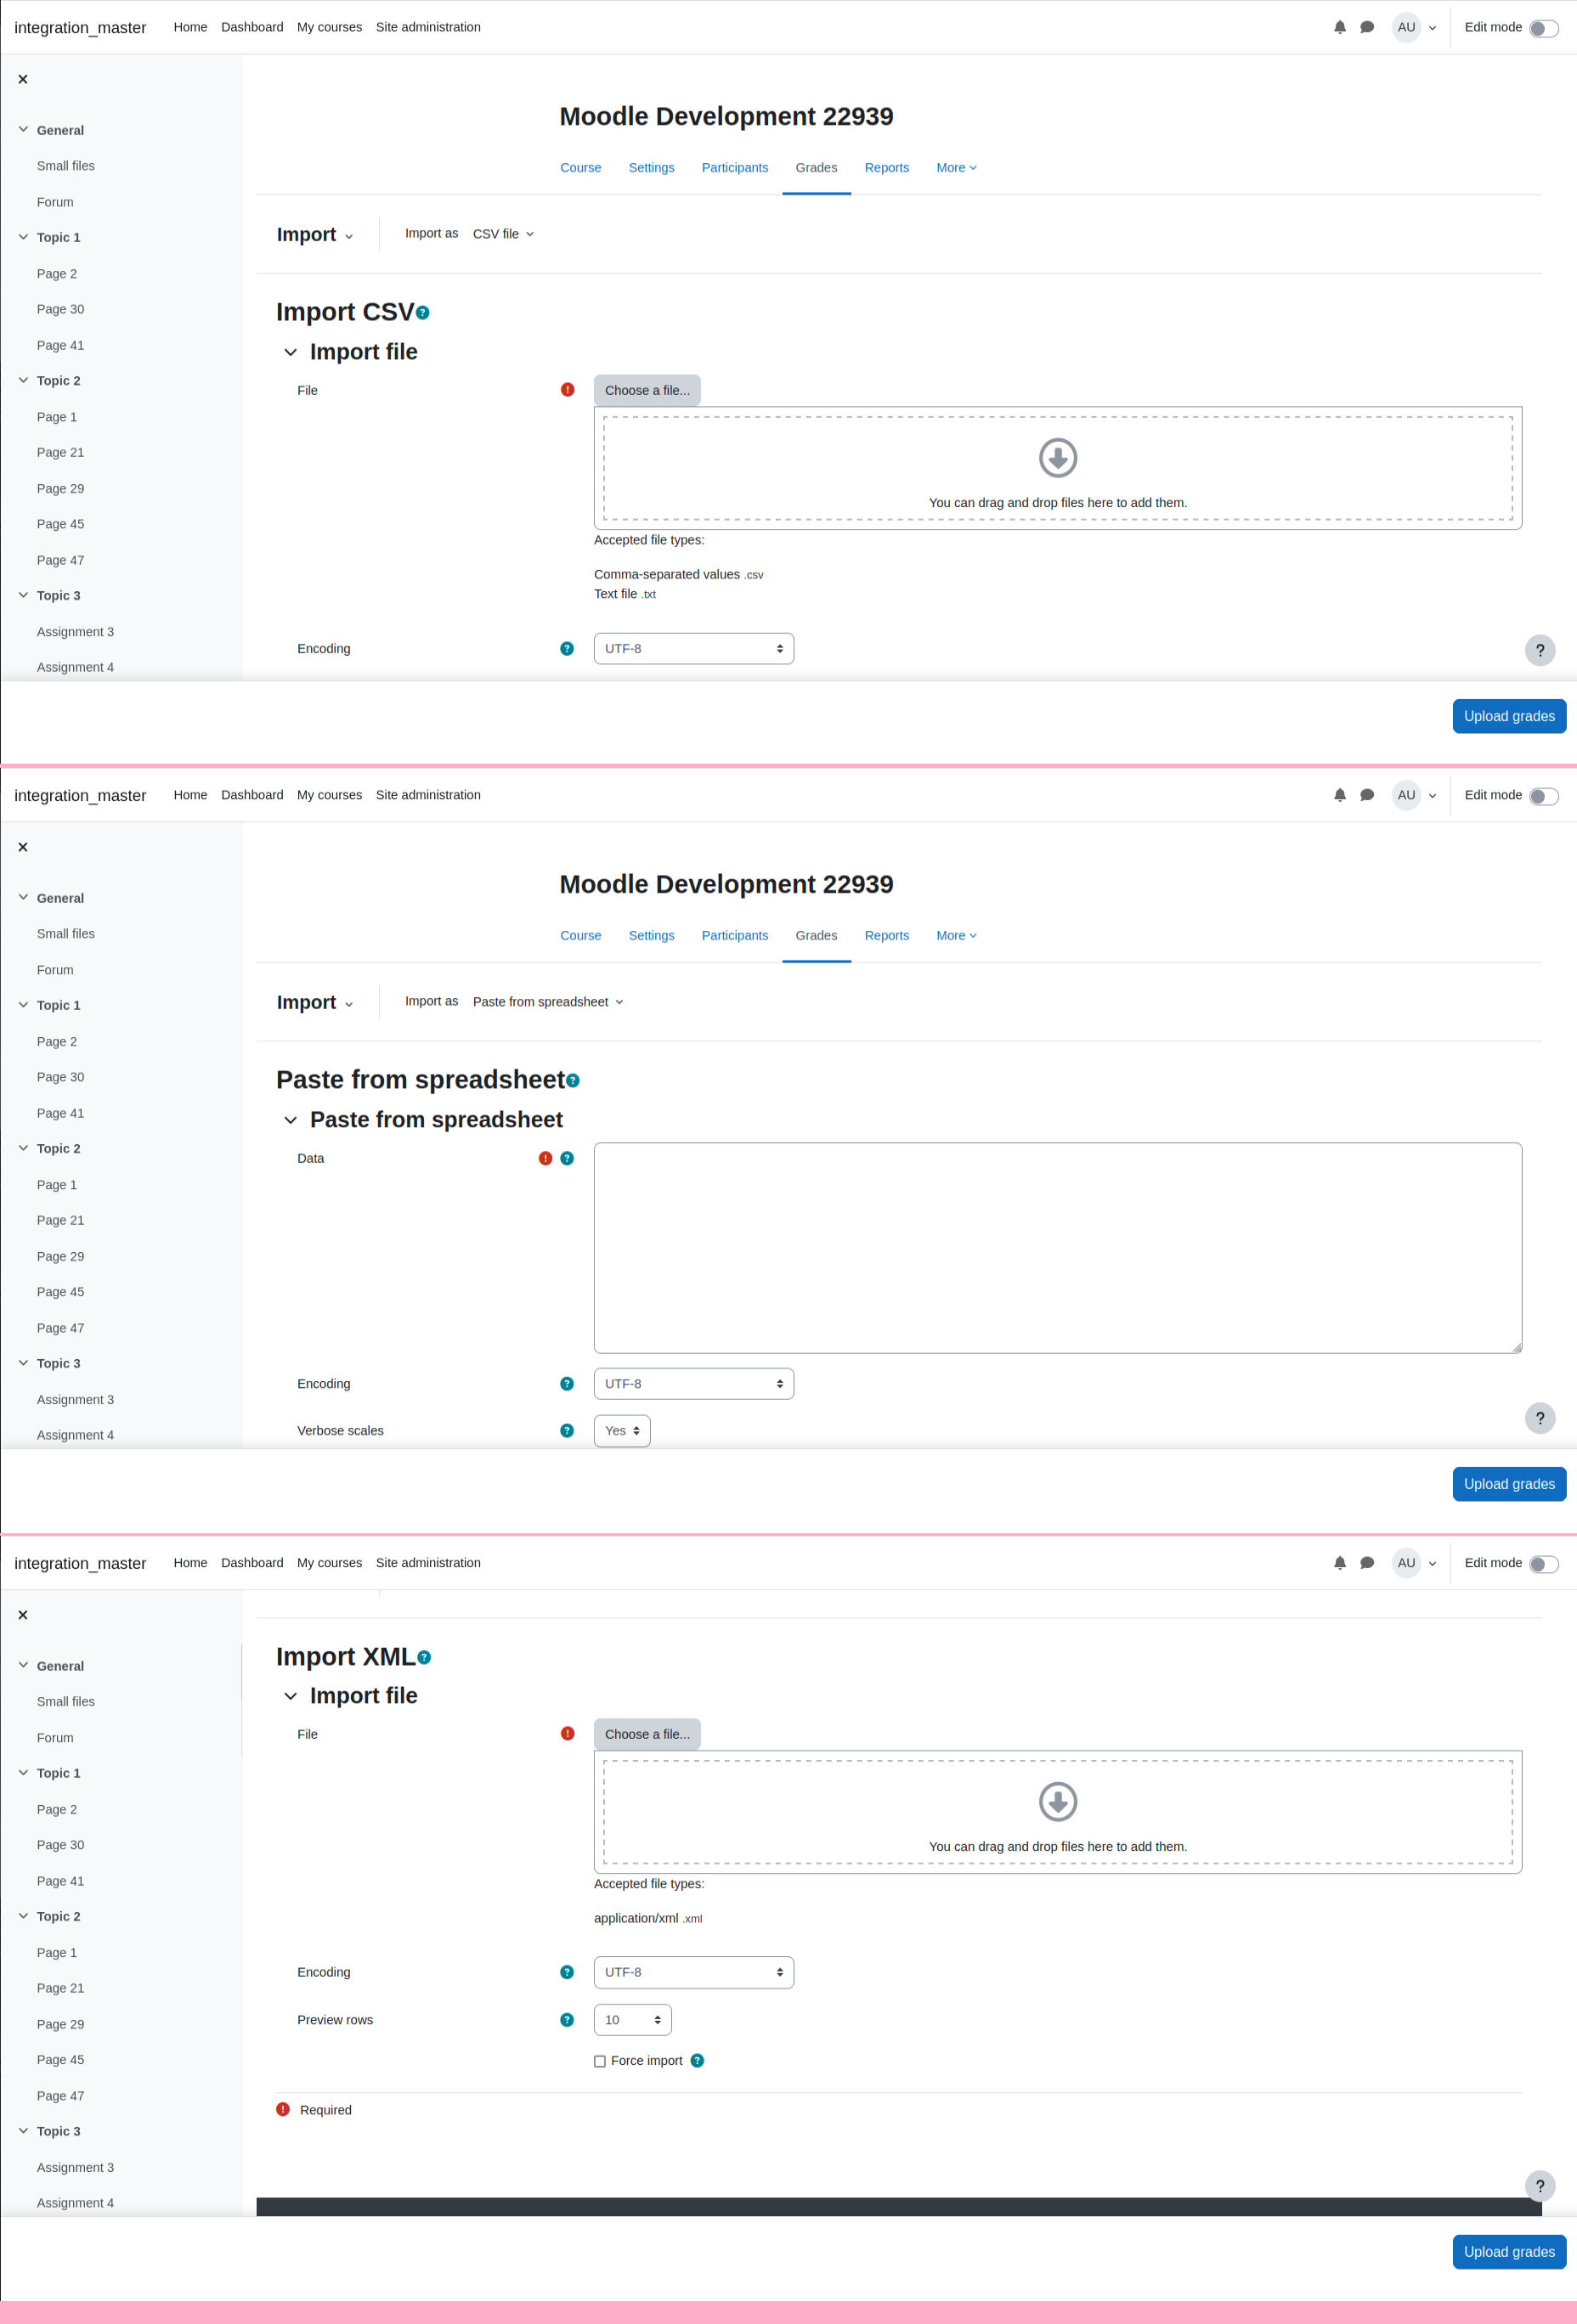Collapse the Paste from spreadsheet form section
Viewport: 1577px width, 2324px height.
point(290,1120)
